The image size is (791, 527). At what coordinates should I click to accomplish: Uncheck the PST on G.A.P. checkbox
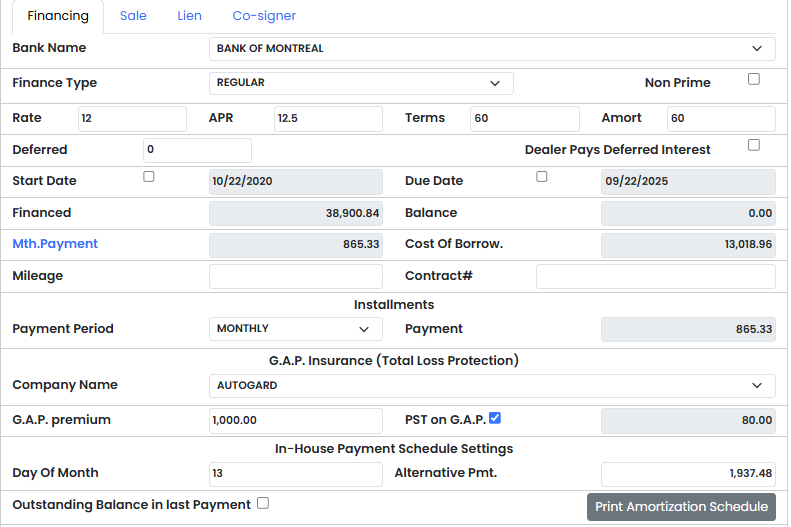click(x=495, y=418)
